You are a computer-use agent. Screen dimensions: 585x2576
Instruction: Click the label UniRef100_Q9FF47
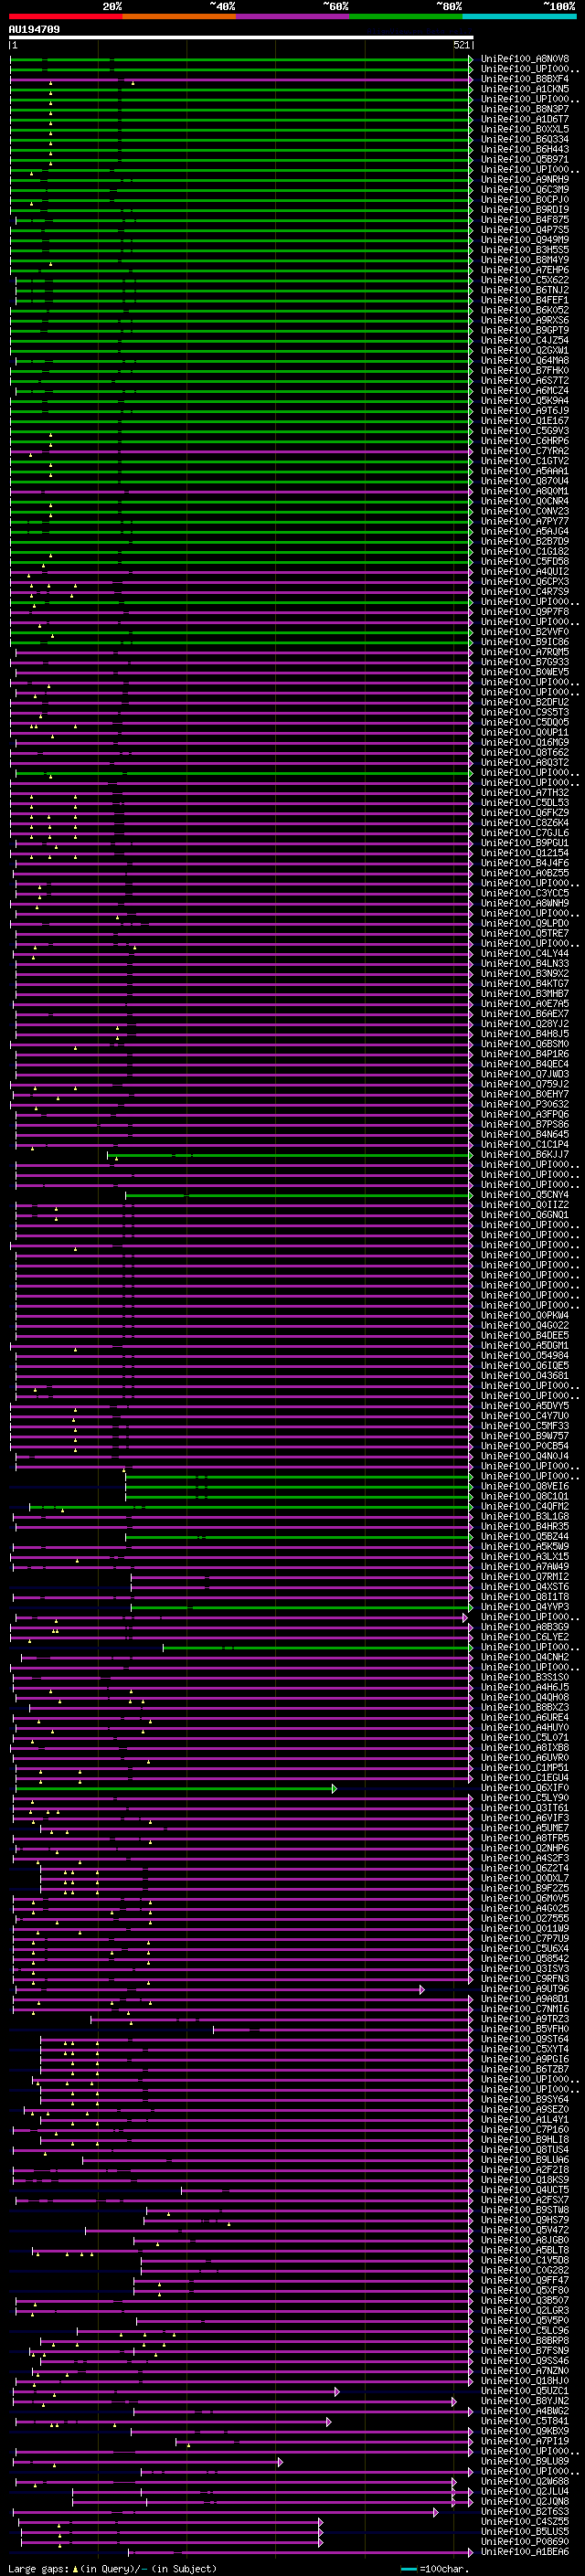click(x=525, y=2280)
